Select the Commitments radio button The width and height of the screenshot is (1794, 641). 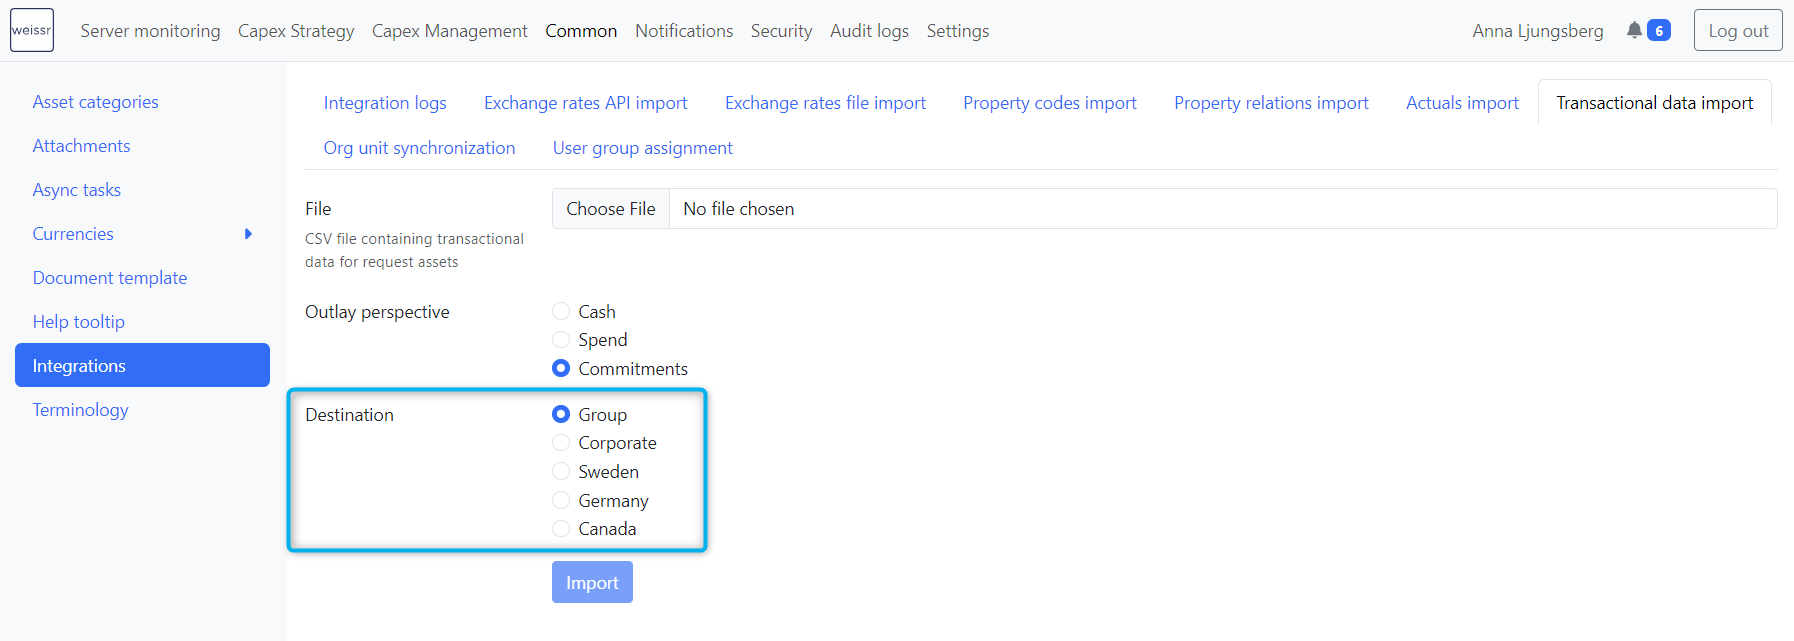coord(561,368)
